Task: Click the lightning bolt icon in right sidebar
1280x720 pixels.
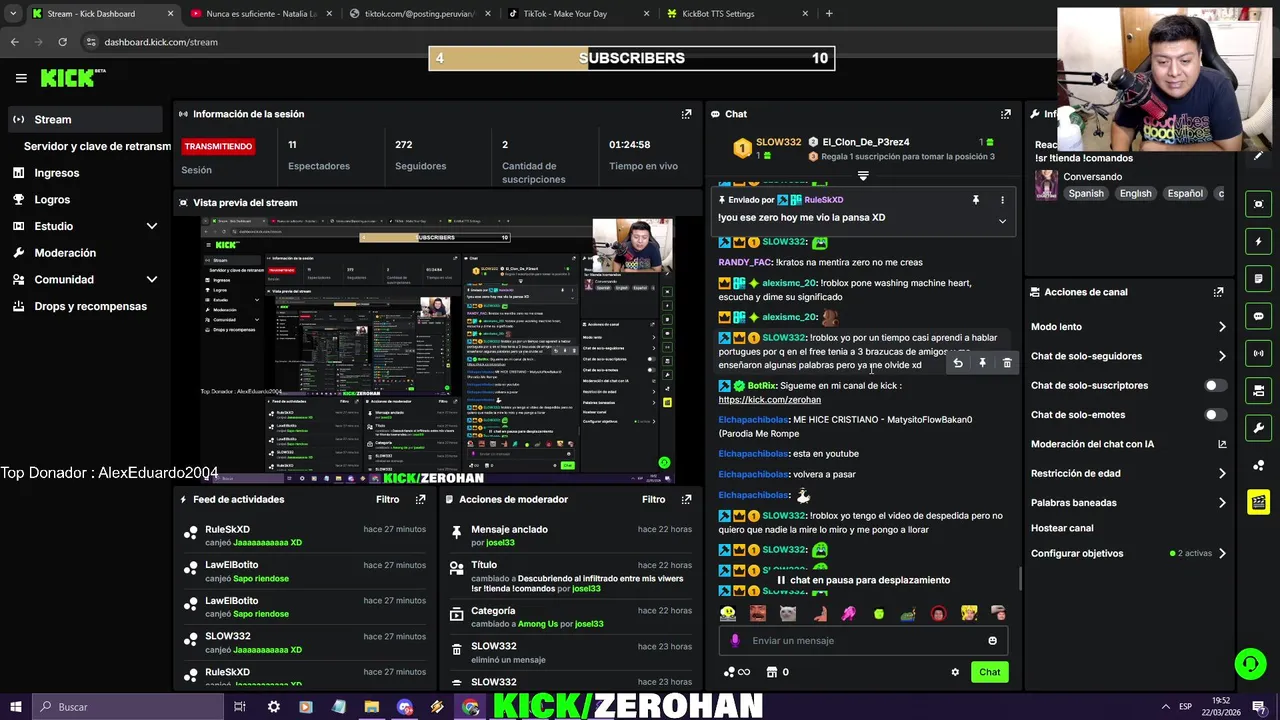Action: tap(1258, 241)
